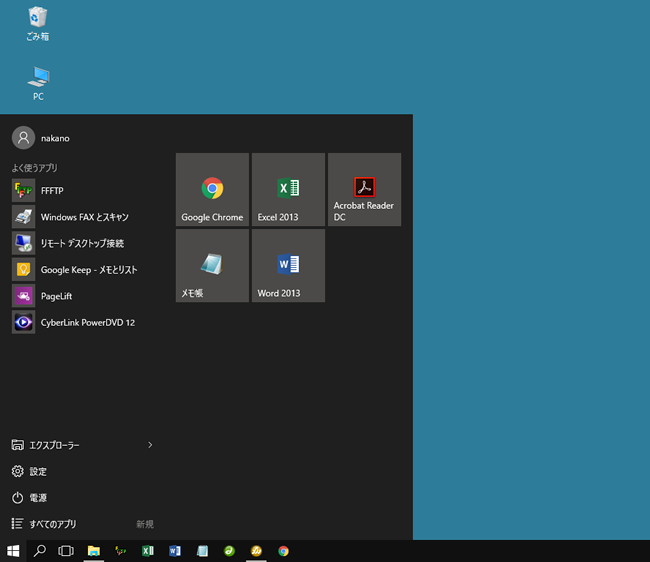Image resolution: width=650 pixels, height=562 pixels.
Task: Expand the Explorer jump list arrow
Action: coord(150,444)
